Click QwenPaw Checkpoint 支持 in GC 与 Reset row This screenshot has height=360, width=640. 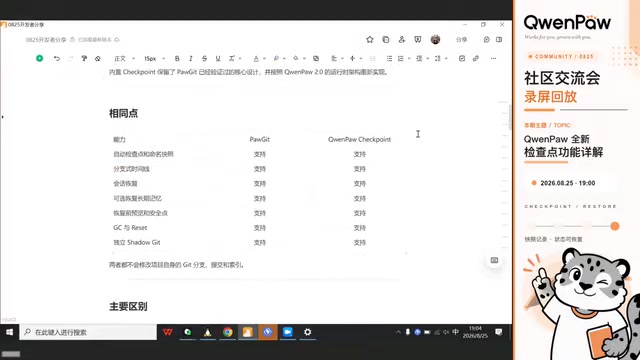[x=360, y=228]
